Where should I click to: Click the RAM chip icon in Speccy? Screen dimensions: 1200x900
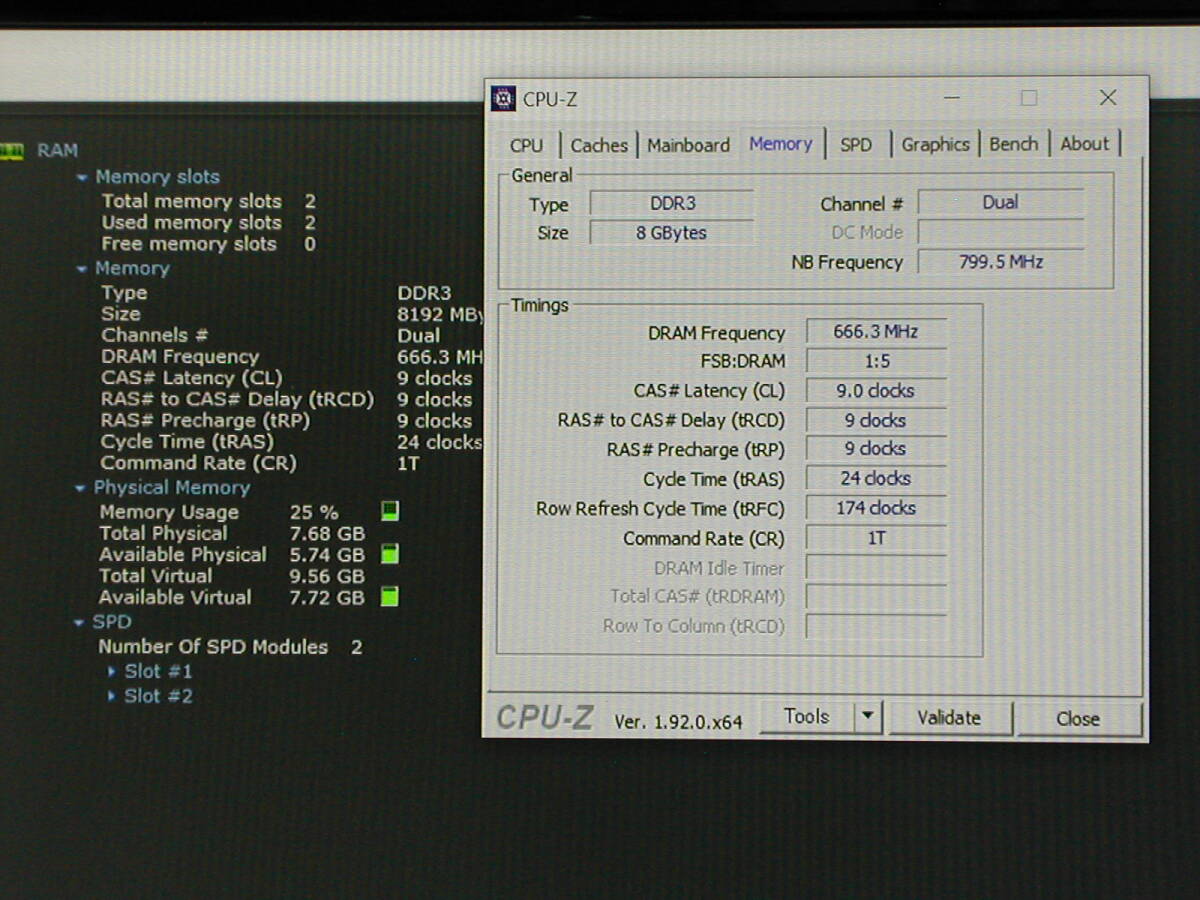click(11, 151)
